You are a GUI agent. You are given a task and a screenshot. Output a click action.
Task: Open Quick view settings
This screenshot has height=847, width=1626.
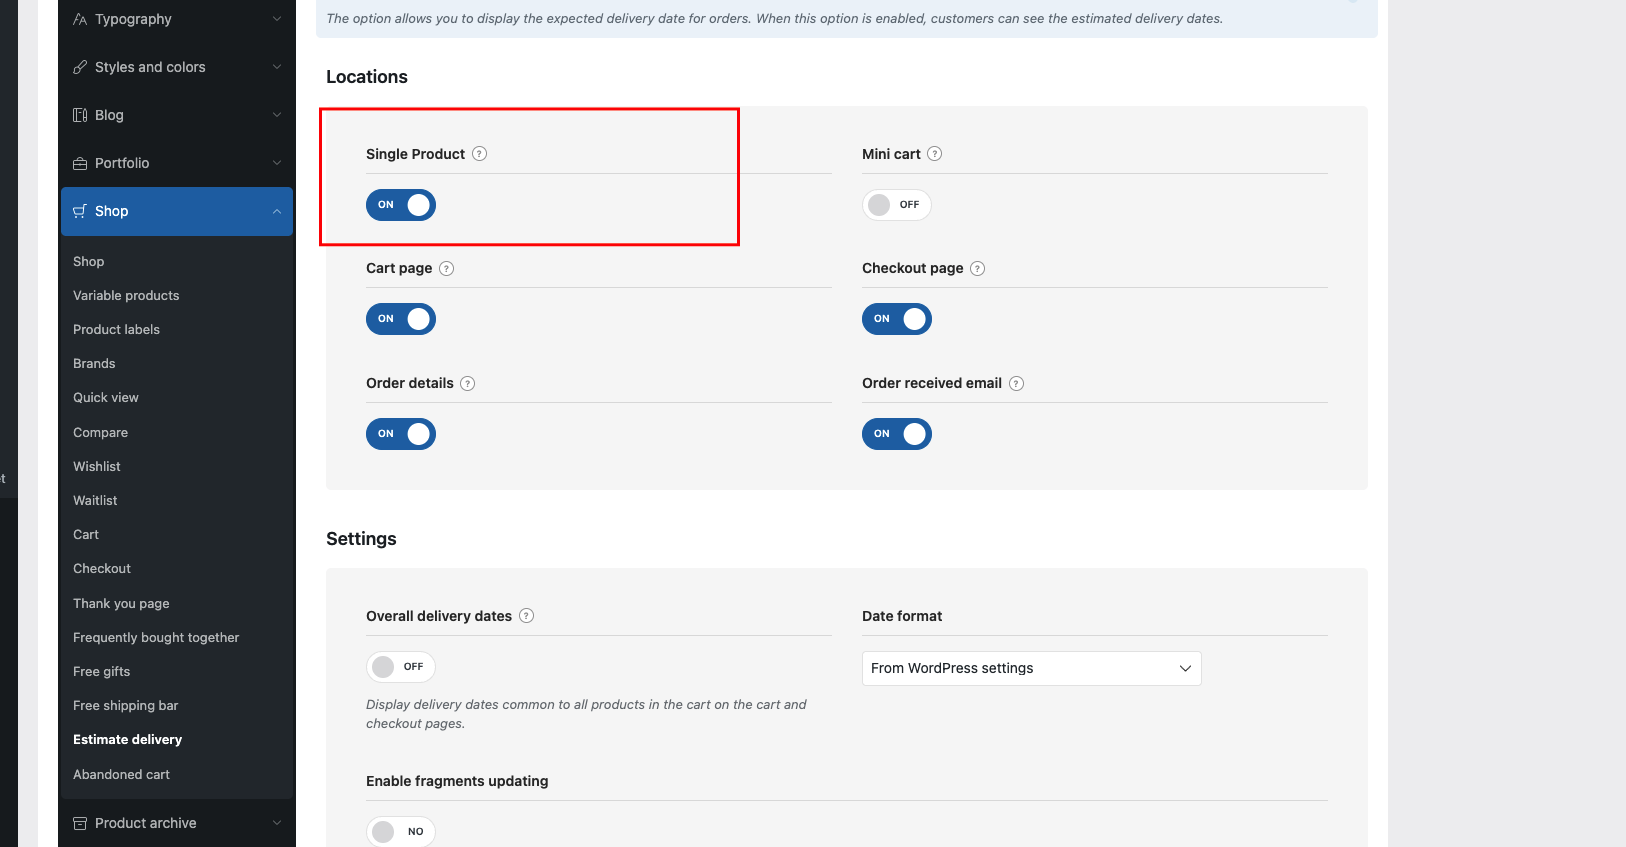pyautogui.click(x=106, y=397)
